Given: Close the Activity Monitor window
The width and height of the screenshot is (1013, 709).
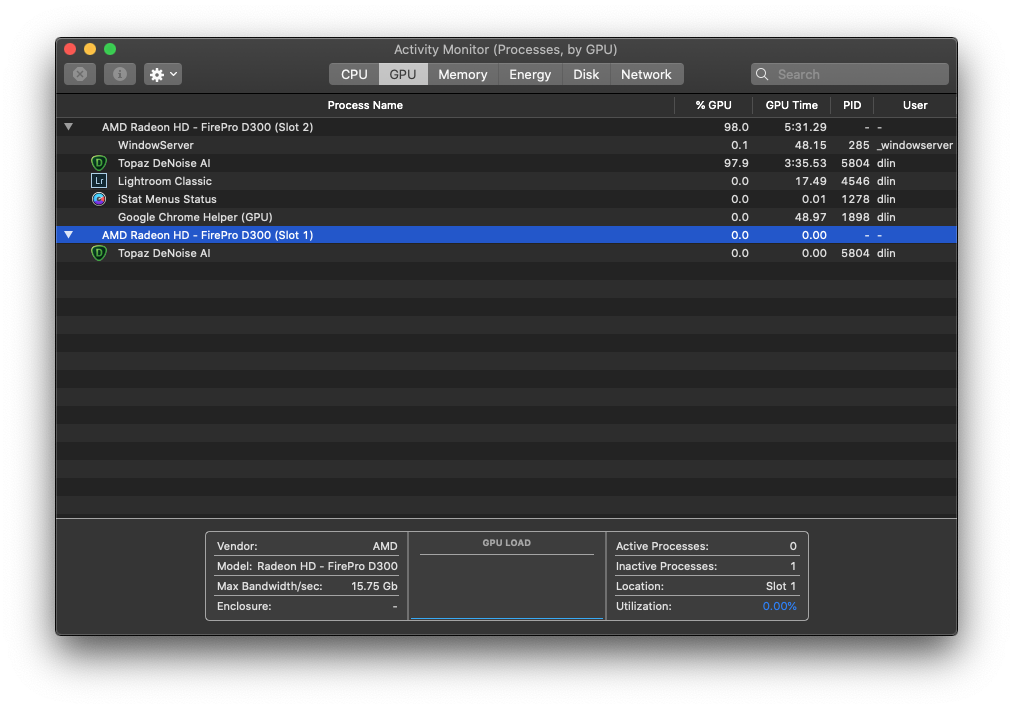Looking at the screenshot, I should pos(70,49).
